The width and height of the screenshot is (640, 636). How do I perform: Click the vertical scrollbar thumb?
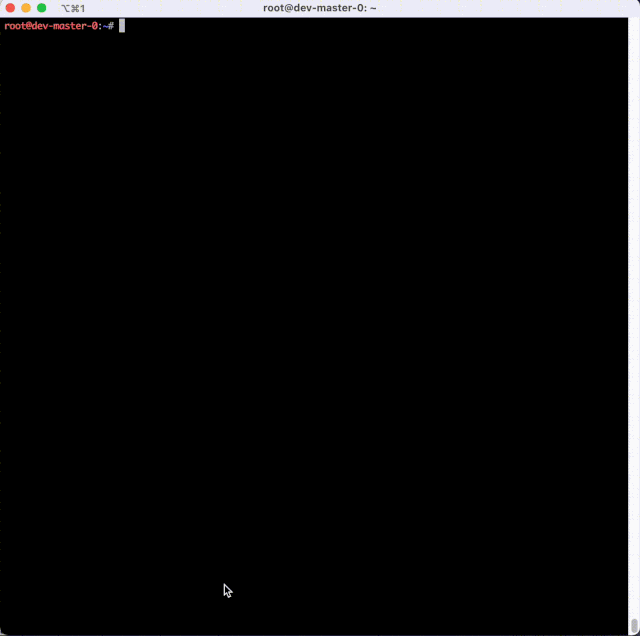click(x=633, y=626)
